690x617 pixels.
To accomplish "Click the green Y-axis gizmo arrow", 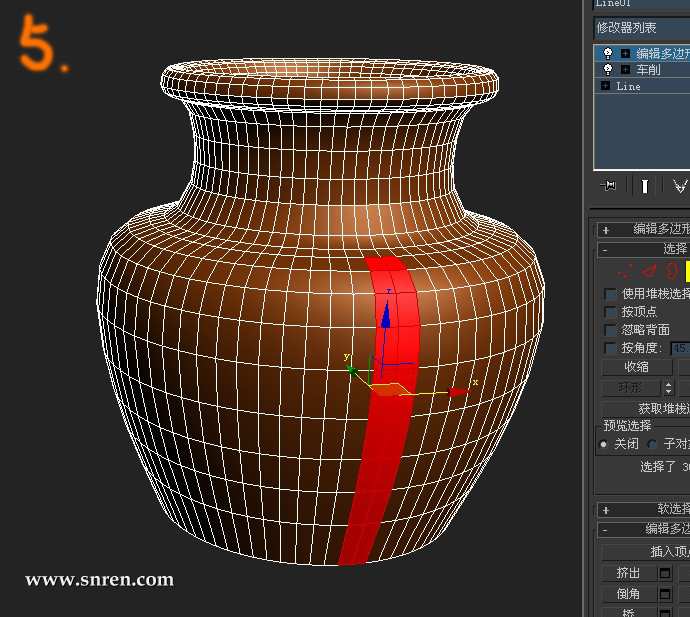I will point(352,371).
